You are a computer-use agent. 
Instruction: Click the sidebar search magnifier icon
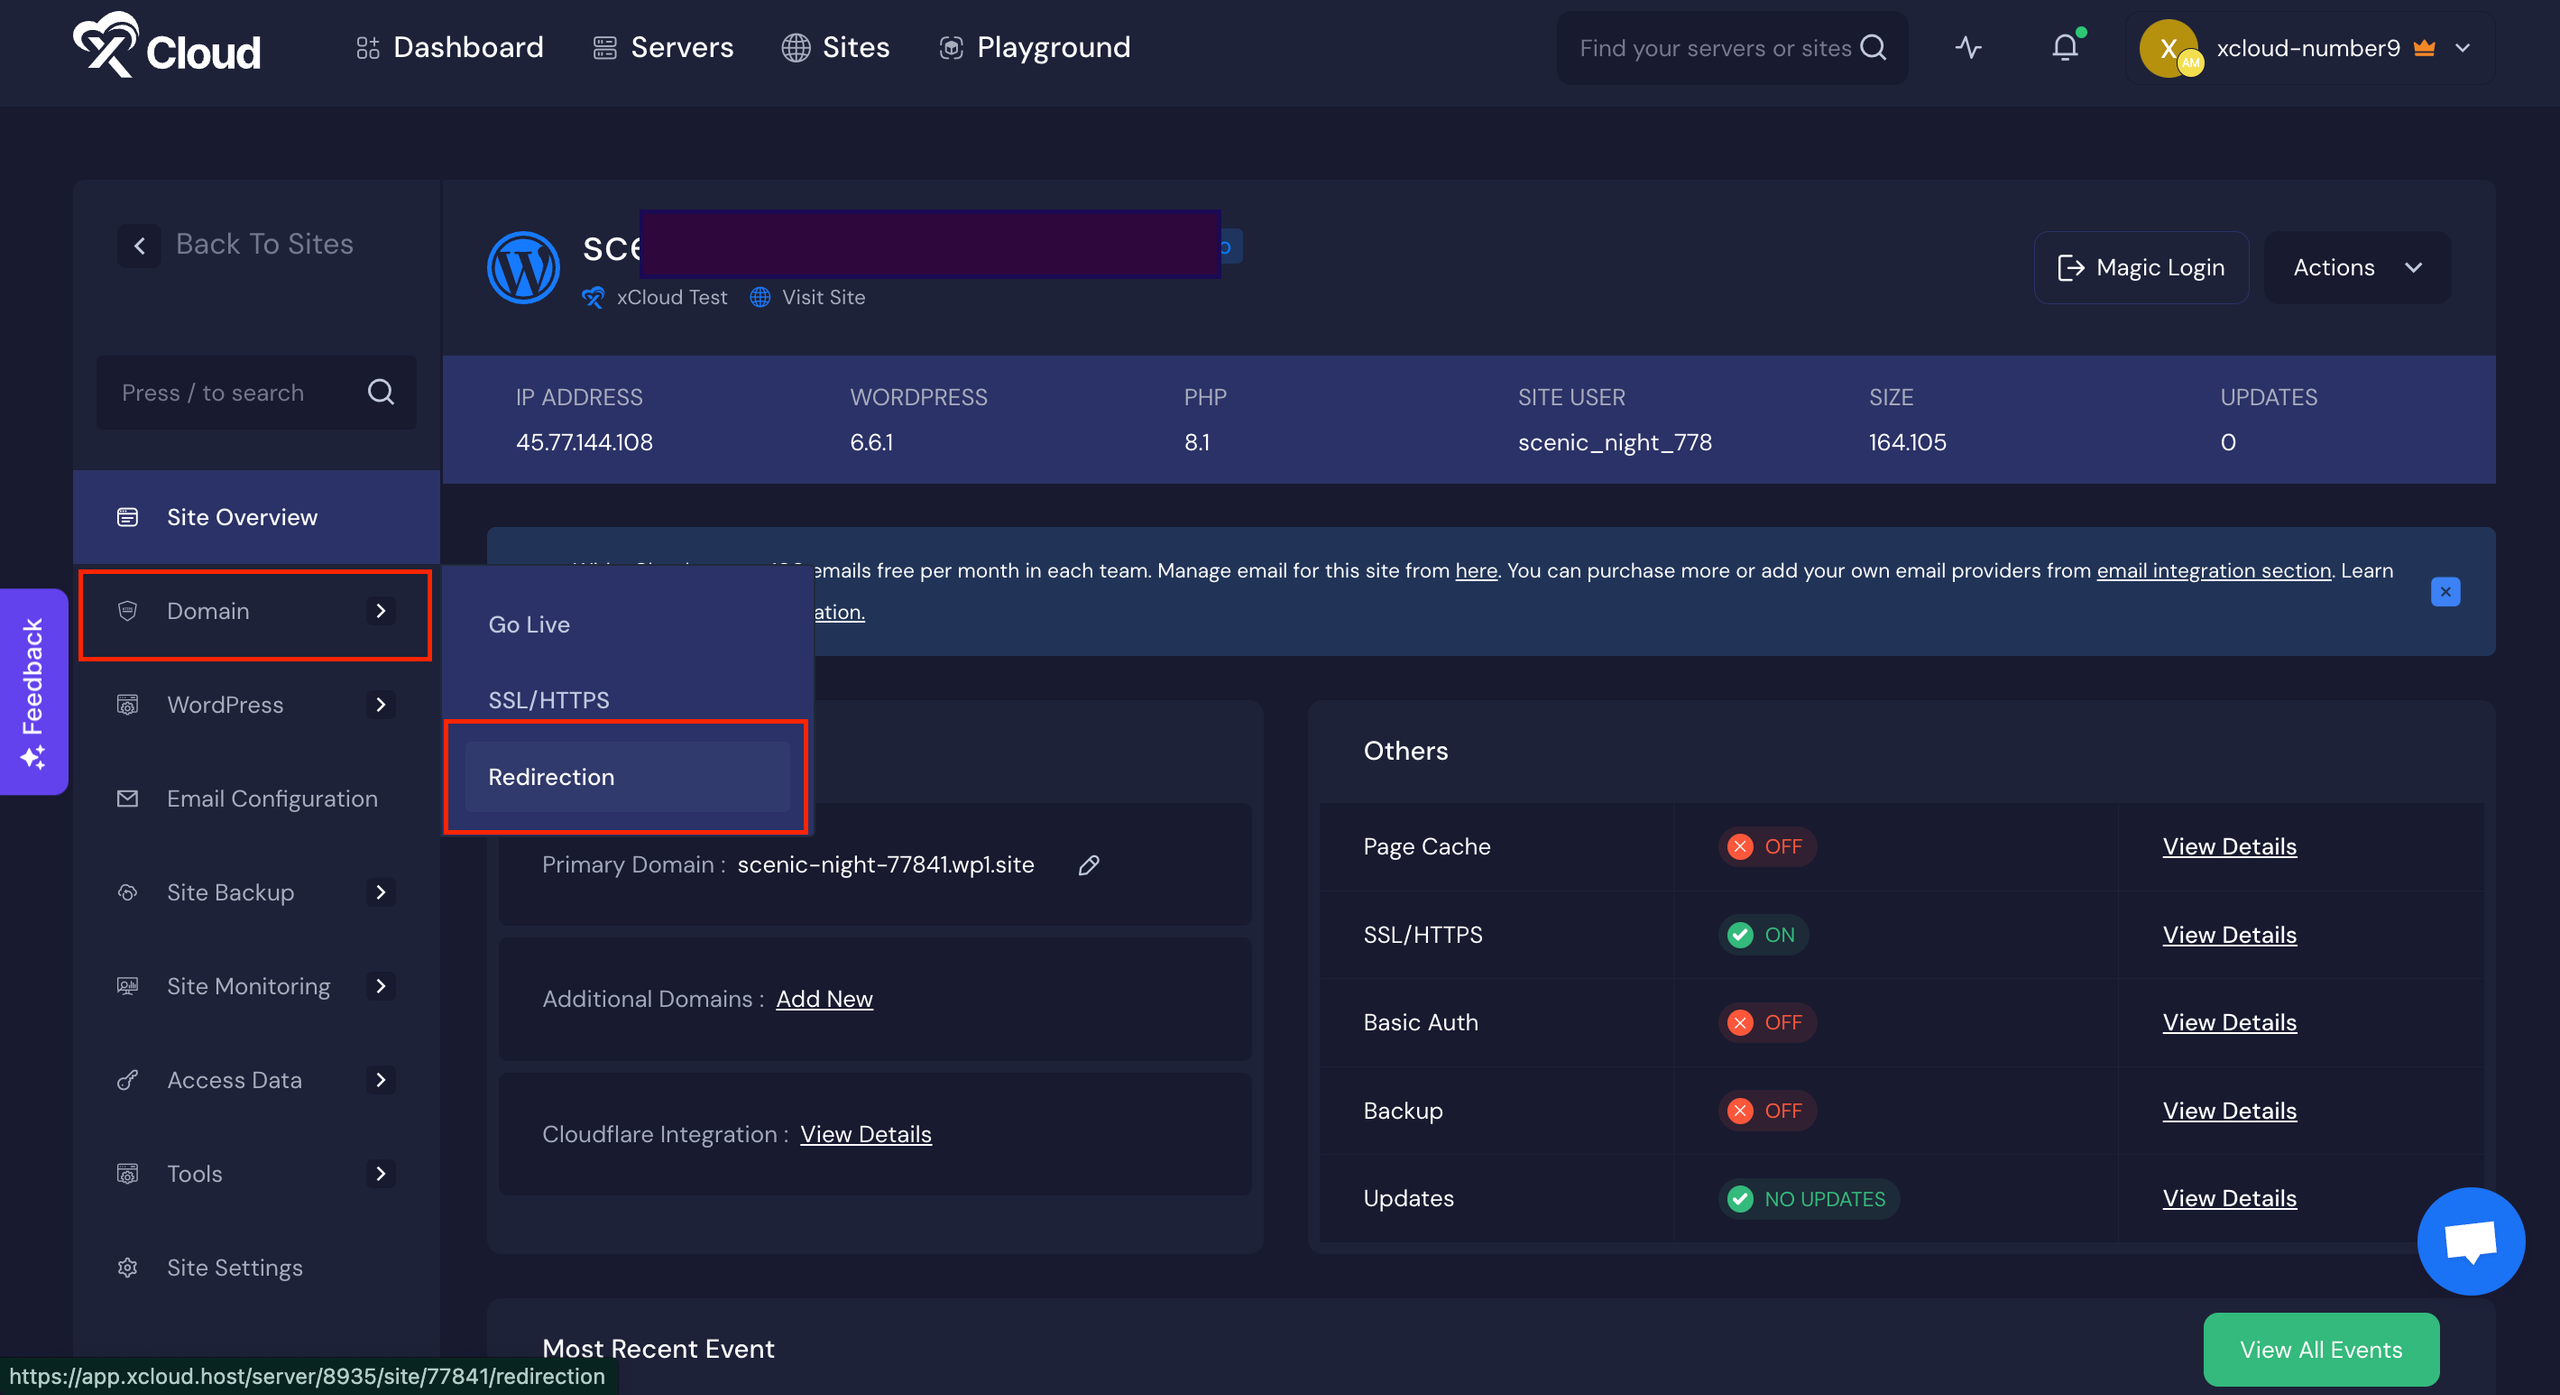(381, 392)
